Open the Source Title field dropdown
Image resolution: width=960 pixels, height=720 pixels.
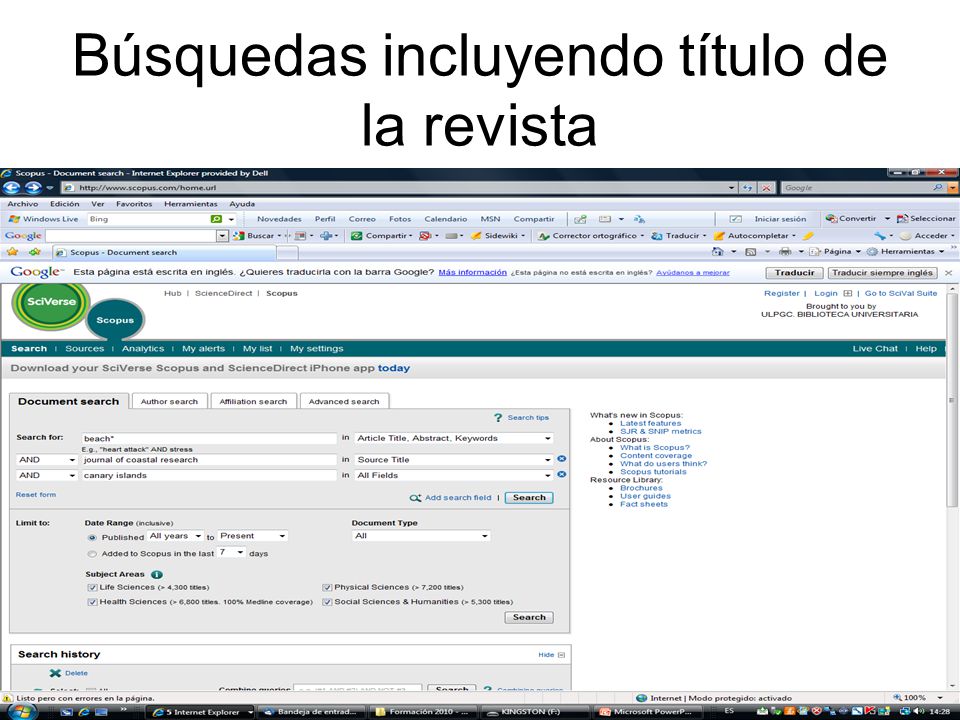pos(454,459)
